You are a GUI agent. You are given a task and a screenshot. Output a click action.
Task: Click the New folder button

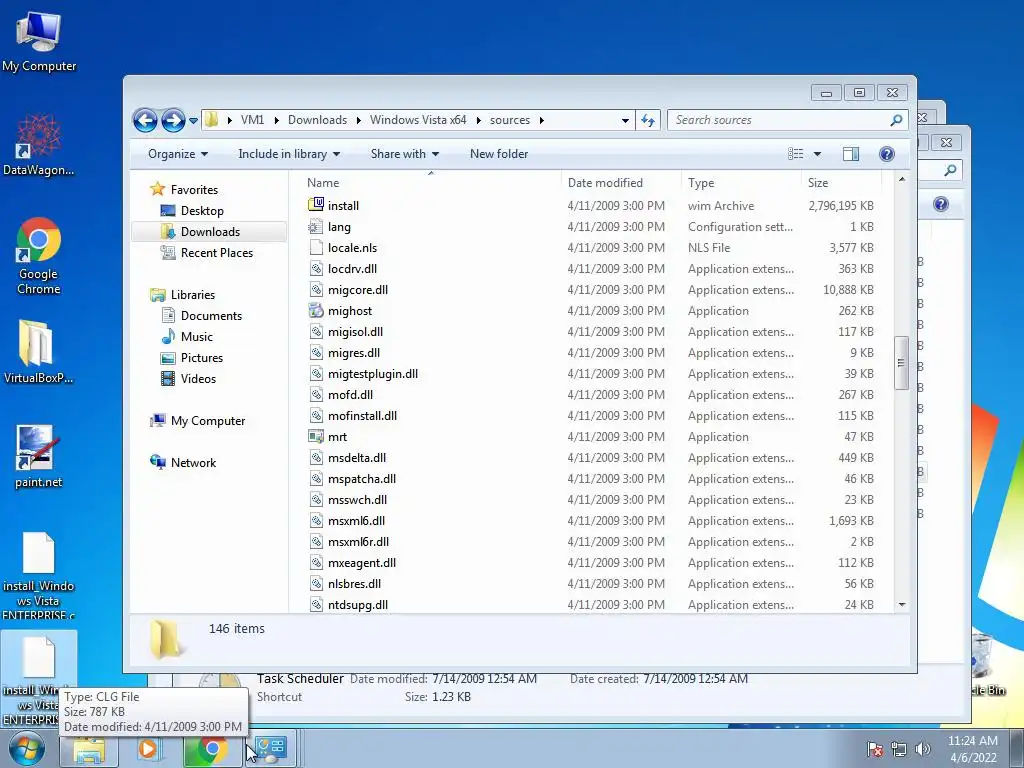pos(499,154)
